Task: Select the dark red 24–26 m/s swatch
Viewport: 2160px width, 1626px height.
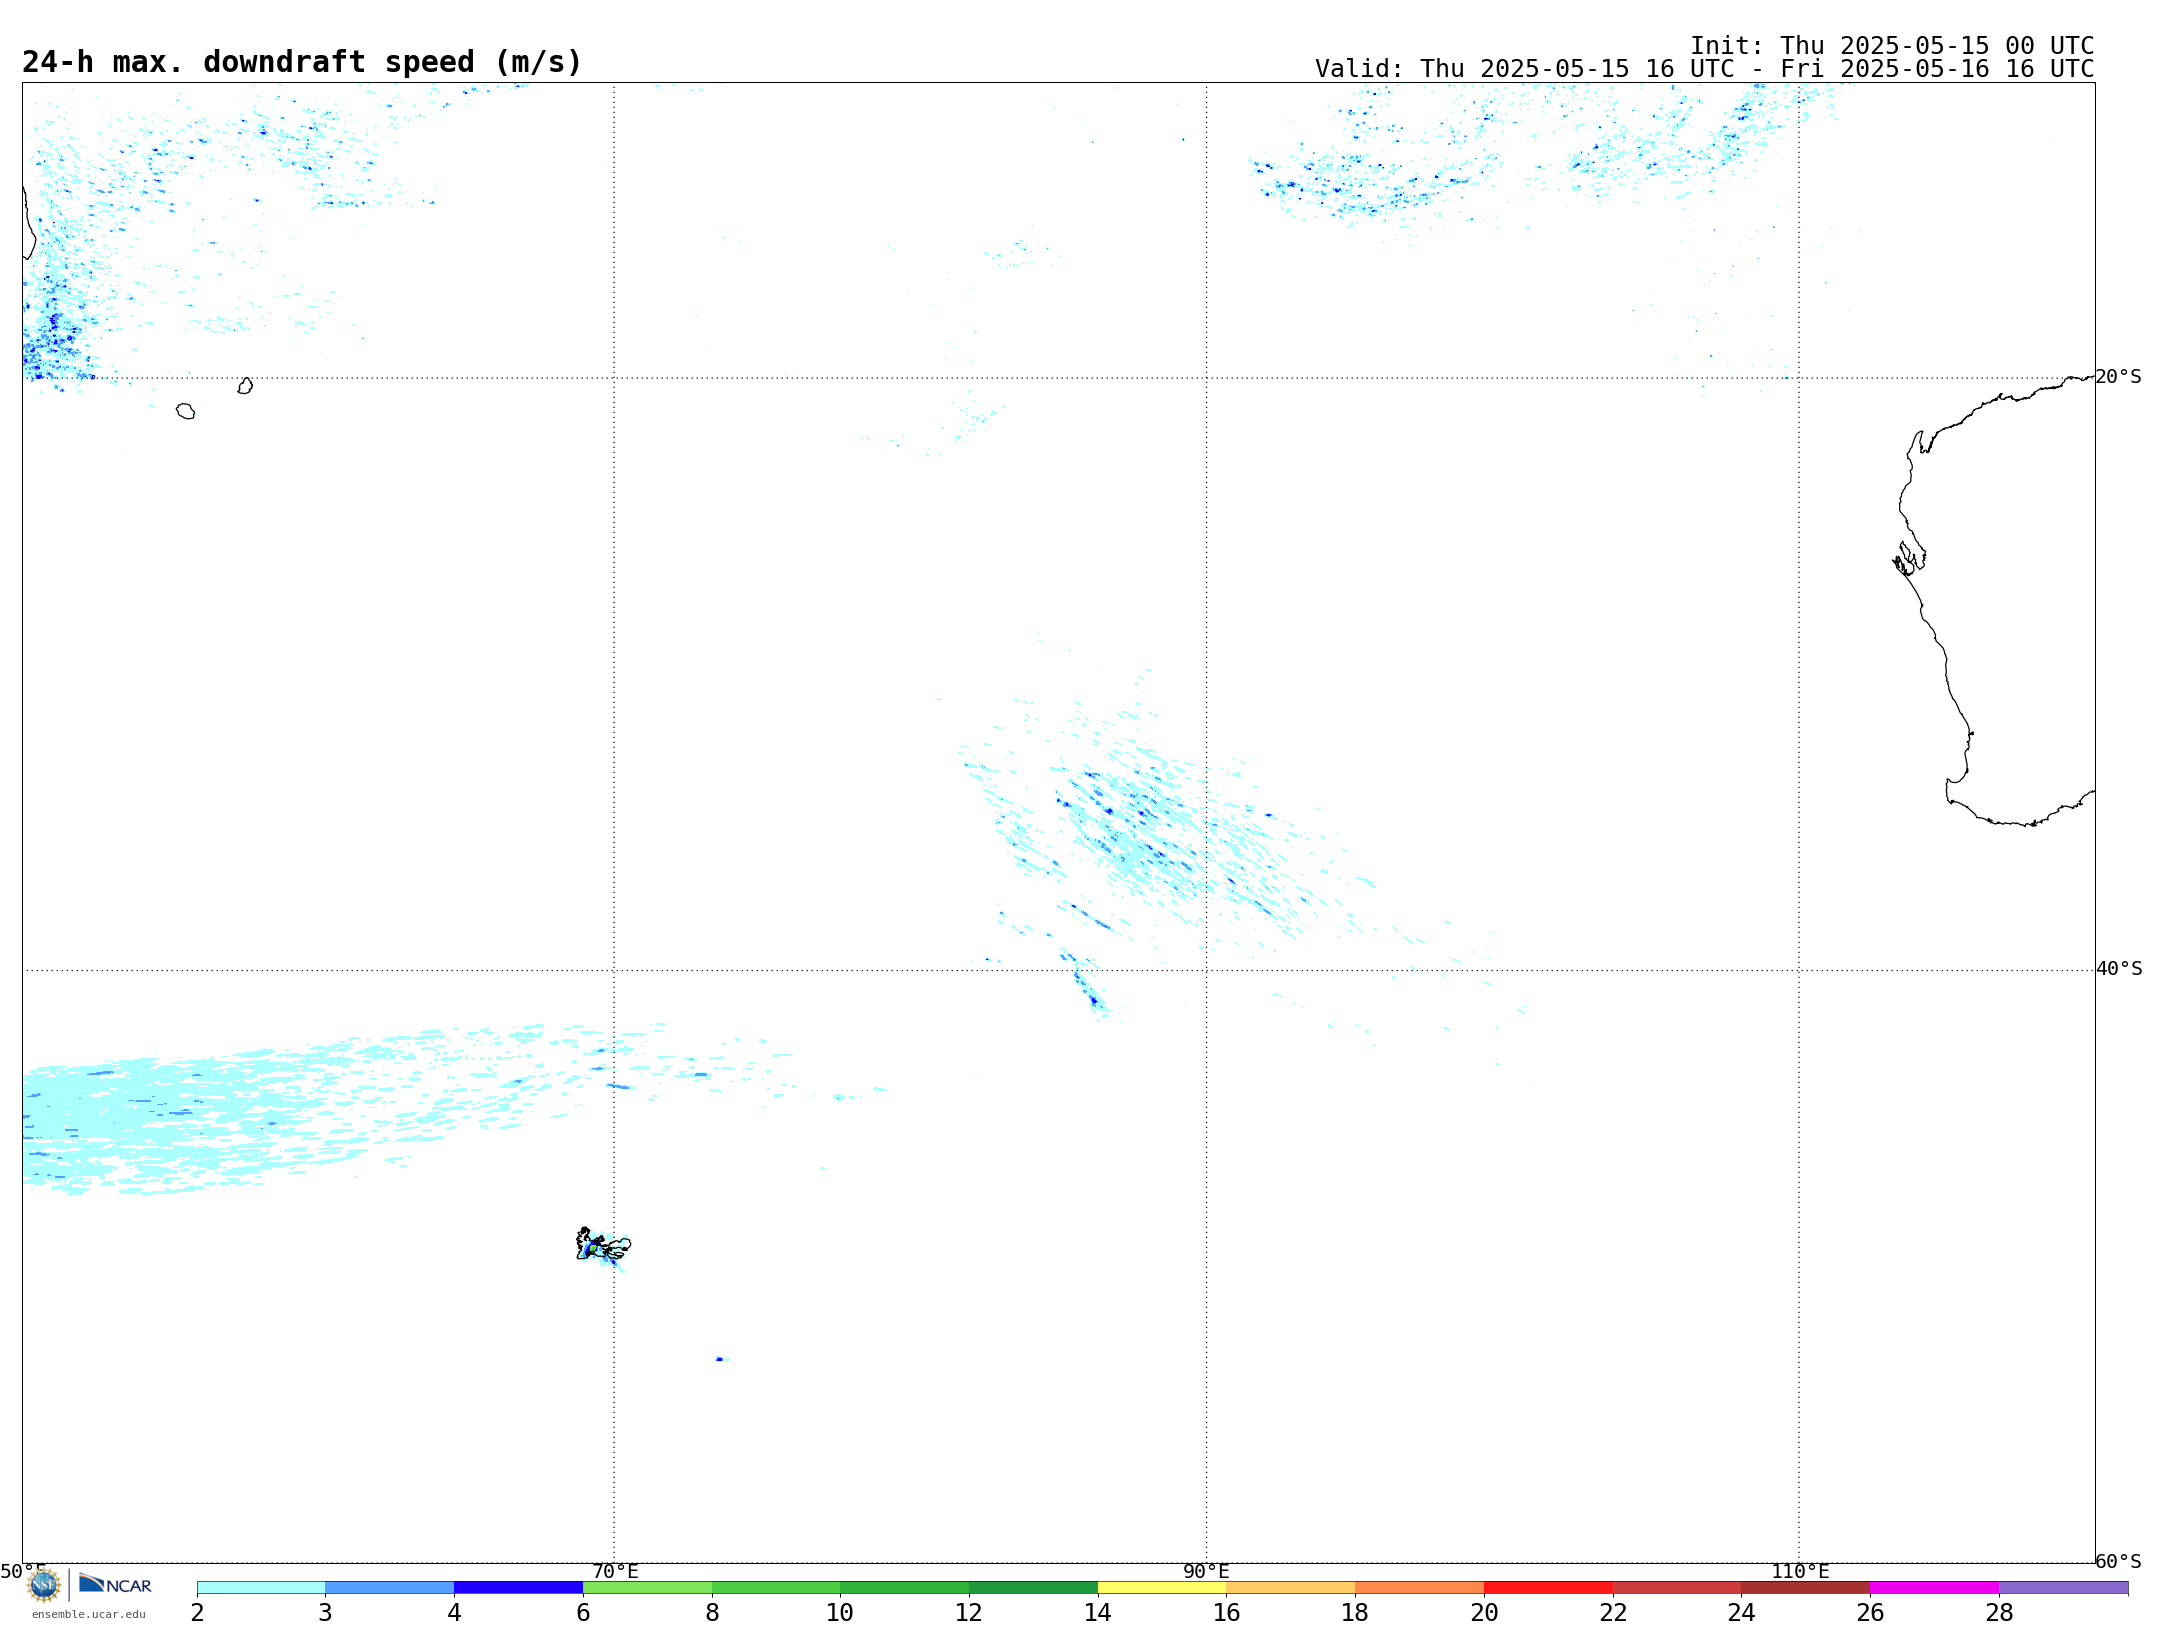Action: coord(1806,1588)
